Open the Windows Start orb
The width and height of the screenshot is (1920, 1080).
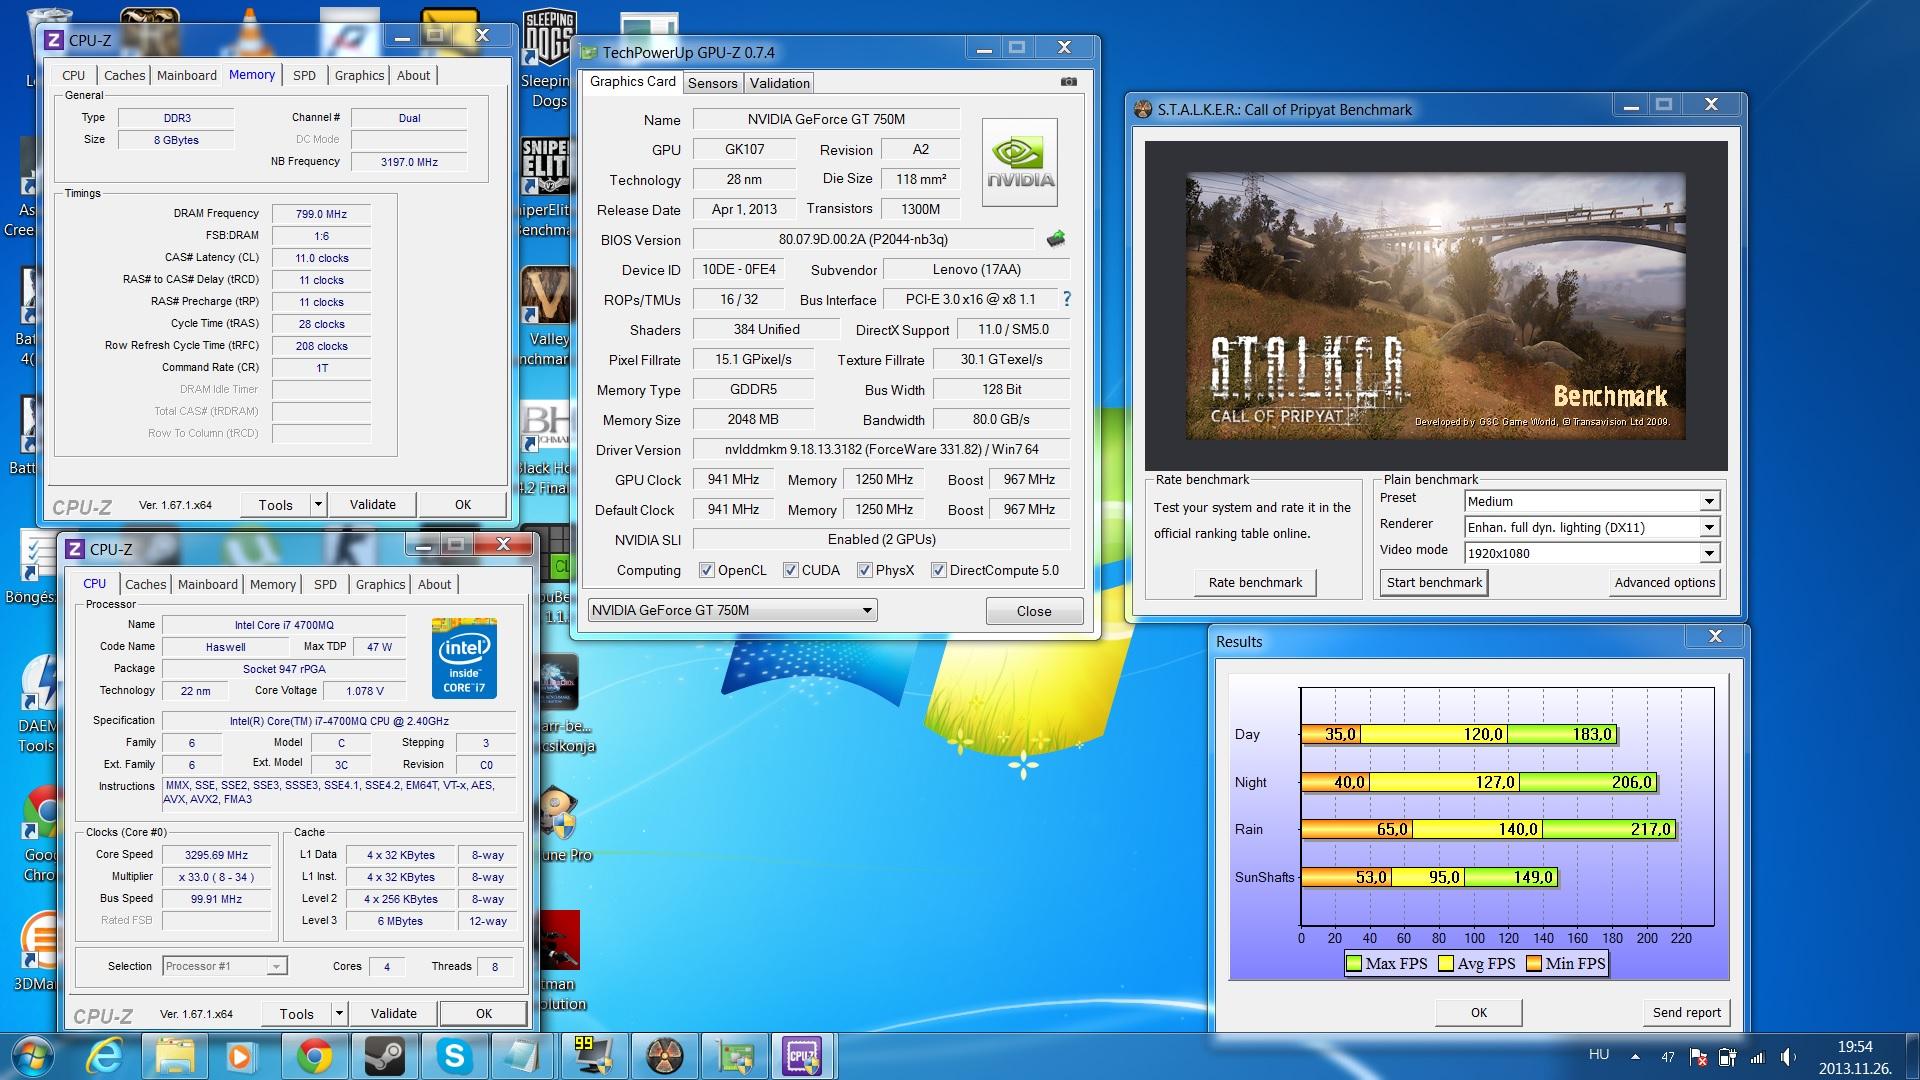[32, 1056]
